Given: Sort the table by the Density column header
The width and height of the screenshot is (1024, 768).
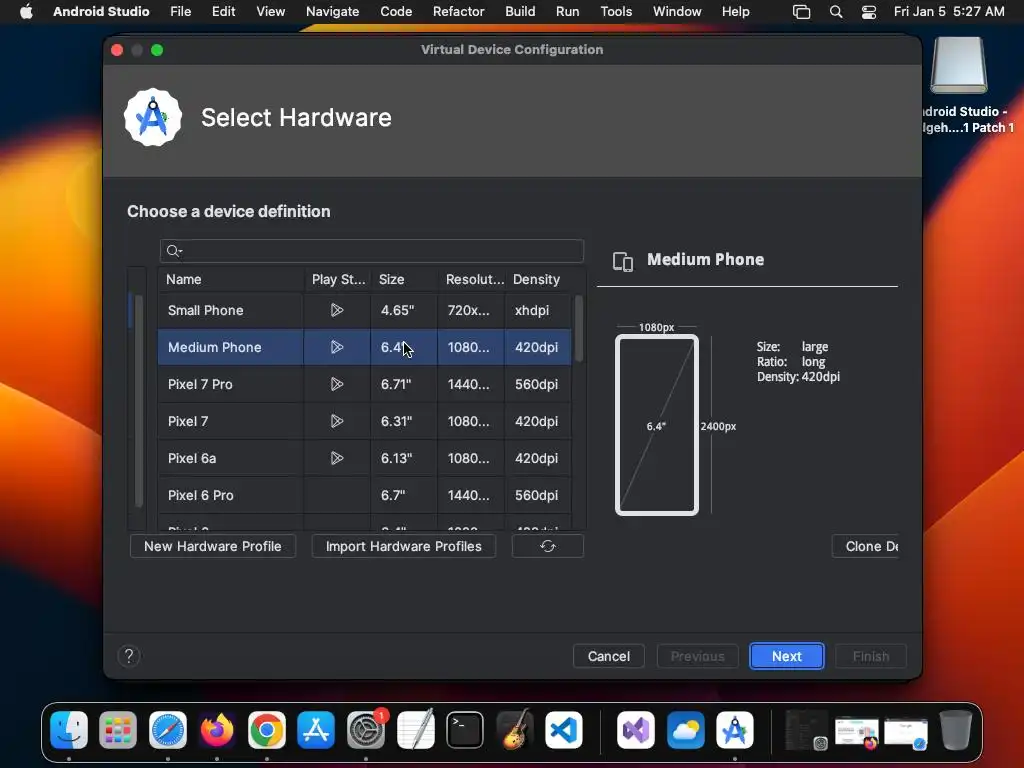Looking at the screenshot, I should [x=537, y=279].
